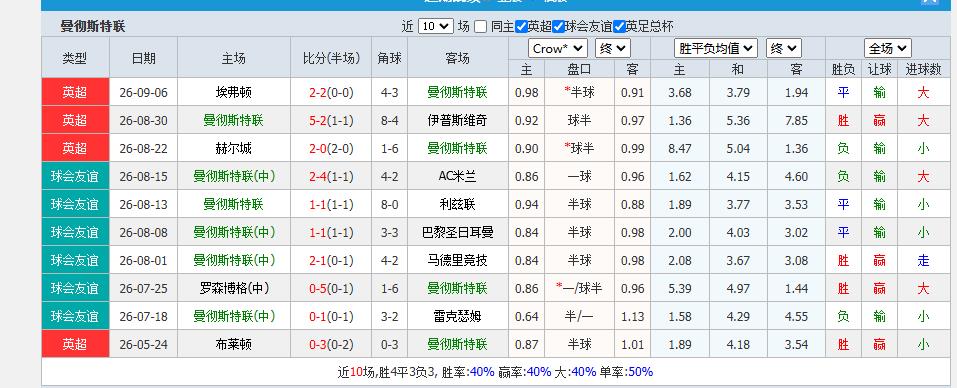This screenshot has width=957, height=388.
Task: Click 曼彻斯特联 in the 26-08-30 row
Action: 234,121
